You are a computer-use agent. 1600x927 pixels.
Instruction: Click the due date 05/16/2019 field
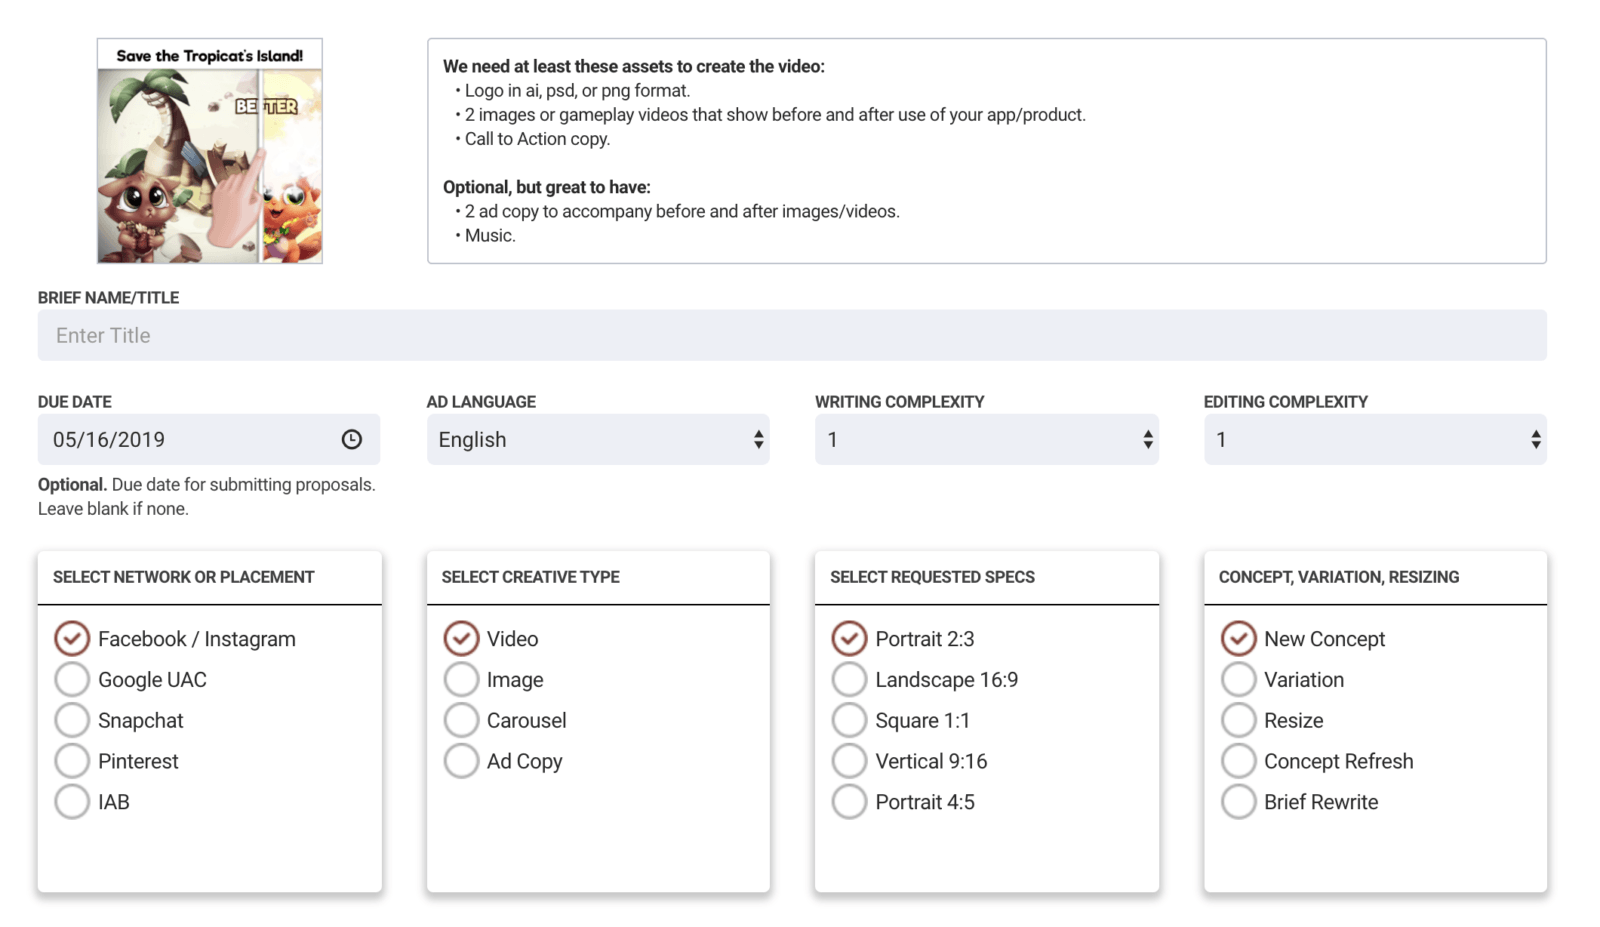coord(209,439)
